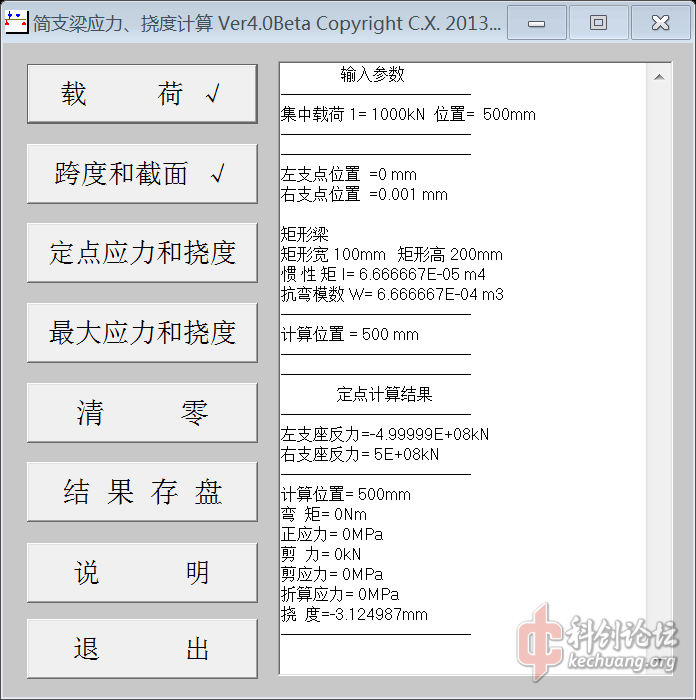Click the beam app icon in title bar

(x=17, y=23)
